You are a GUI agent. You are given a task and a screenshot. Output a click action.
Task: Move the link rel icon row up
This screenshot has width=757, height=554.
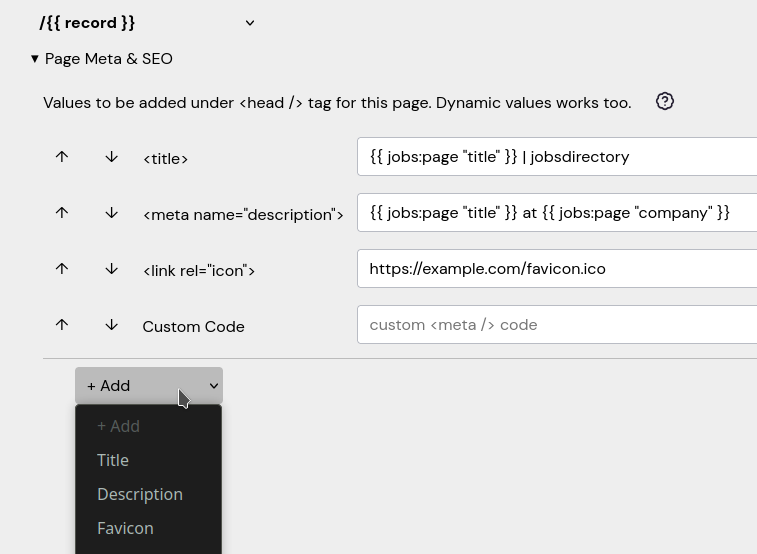tap(62, 269)
